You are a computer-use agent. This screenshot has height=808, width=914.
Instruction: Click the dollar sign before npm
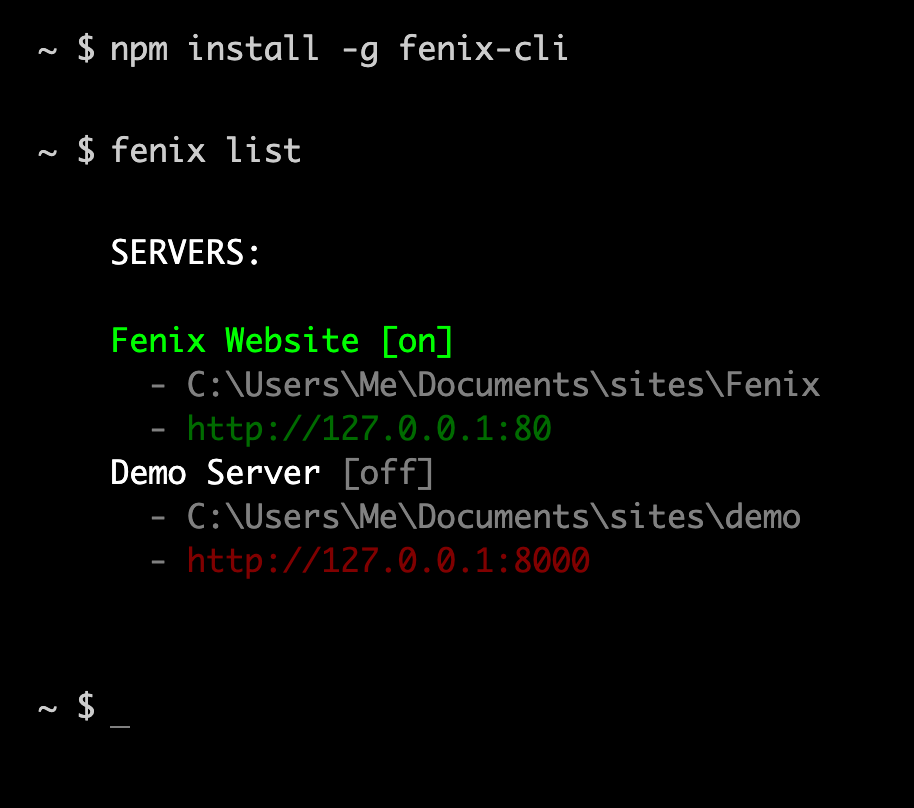[x=86, y=48]
